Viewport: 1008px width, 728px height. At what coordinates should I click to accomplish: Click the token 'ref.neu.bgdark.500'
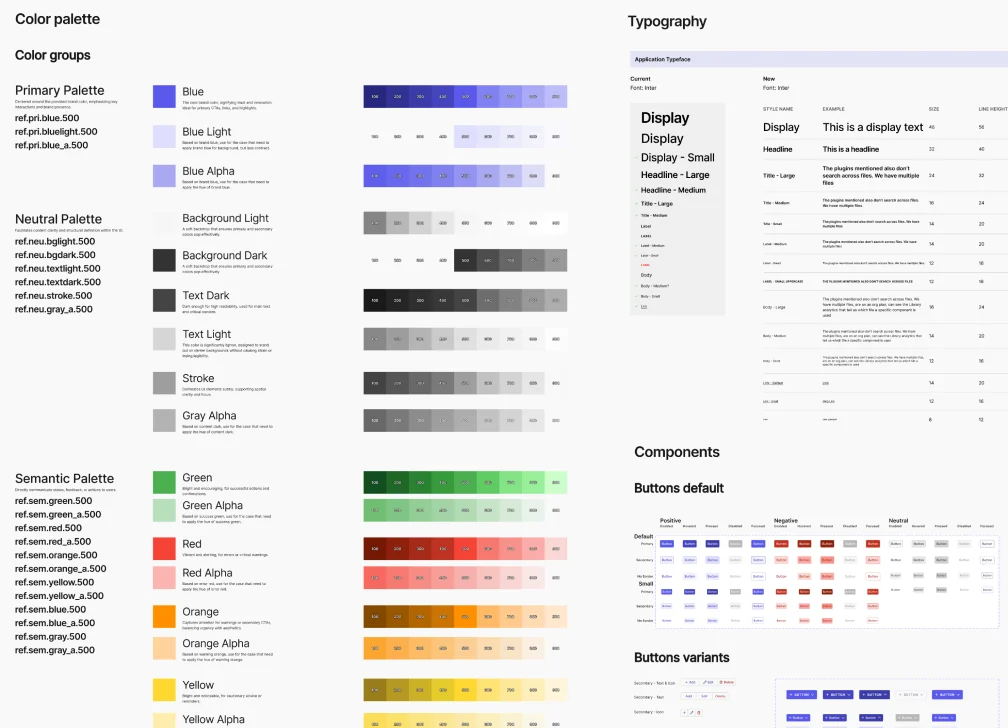(55, 255)
